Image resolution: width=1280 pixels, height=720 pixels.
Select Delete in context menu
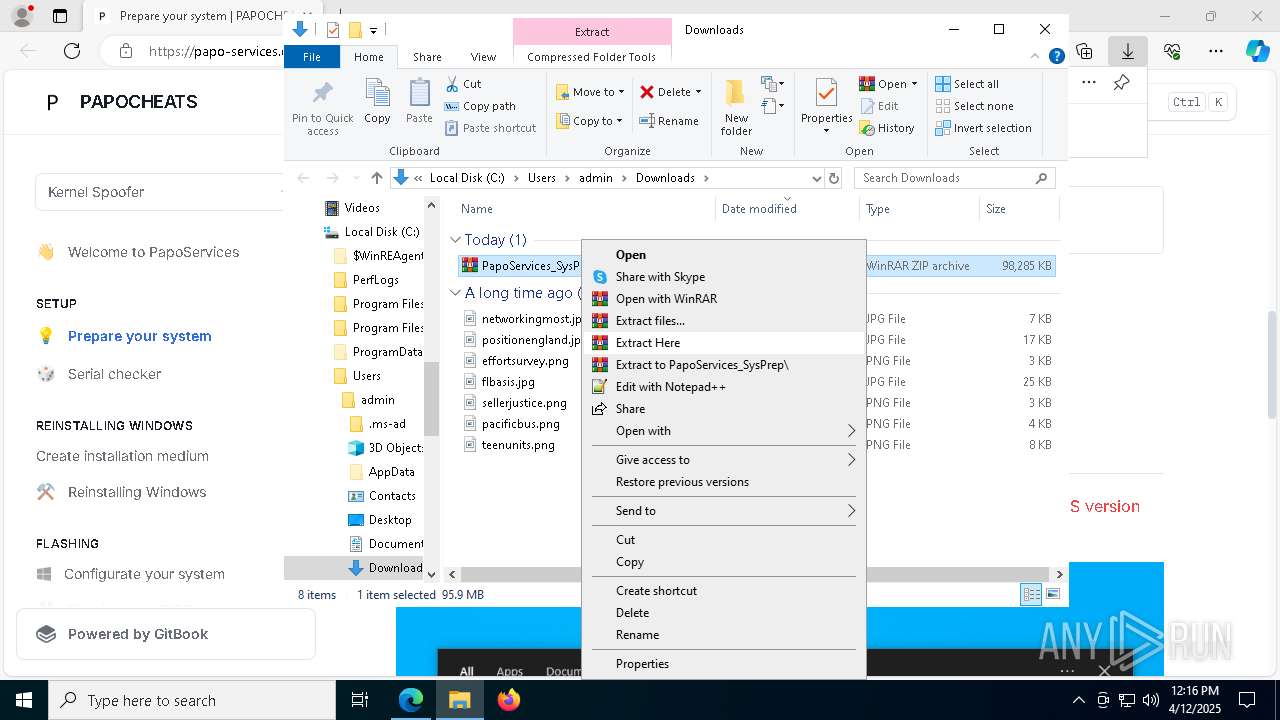click(722, 613)
